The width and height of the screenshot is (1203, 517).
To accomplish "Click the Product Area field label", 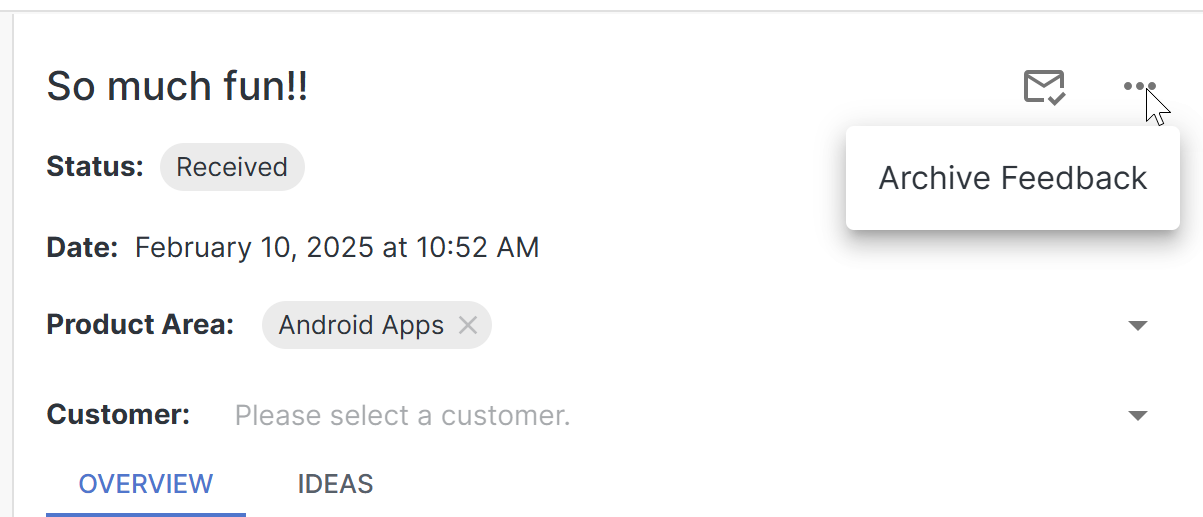I will pos(140,325).
